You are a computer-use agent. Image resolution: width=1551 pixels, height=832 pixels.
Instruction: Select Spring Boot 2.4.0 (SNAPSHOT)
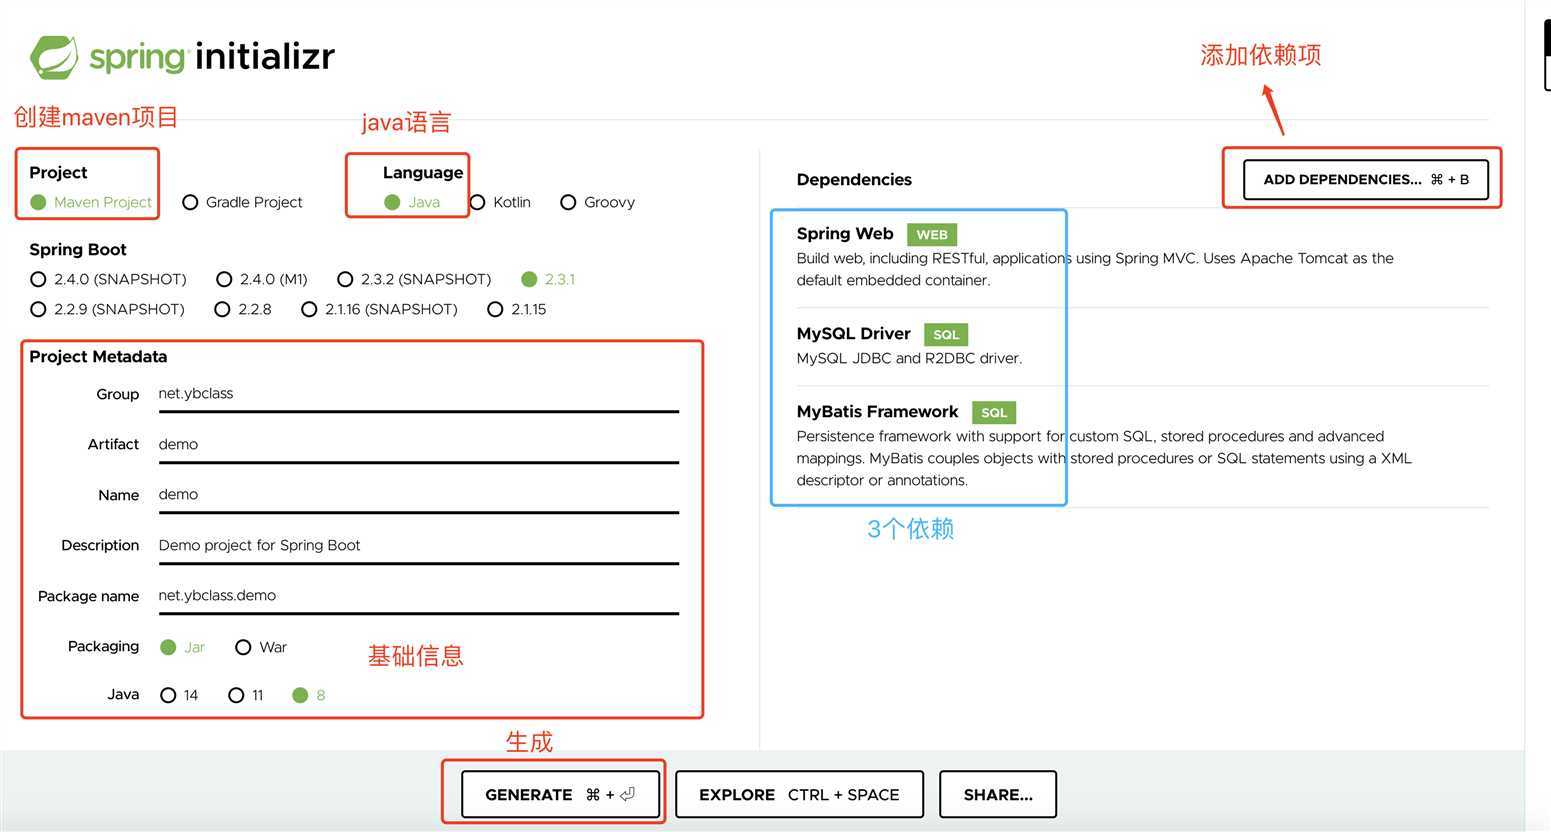coord(108,279)
